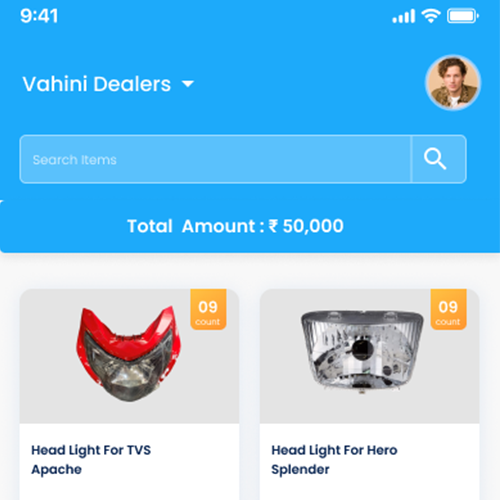This screenshot has height=500, width=500.
Task: Open the TVS Apache head light image
Action: click(x=128, y=354)
